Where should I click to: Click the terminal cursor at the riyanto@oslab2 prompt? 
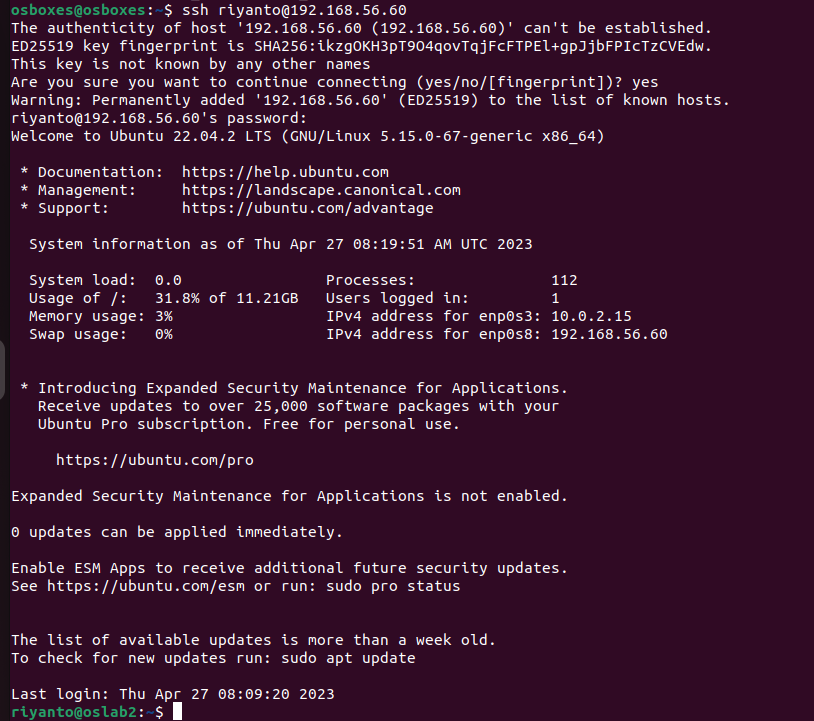178,711
